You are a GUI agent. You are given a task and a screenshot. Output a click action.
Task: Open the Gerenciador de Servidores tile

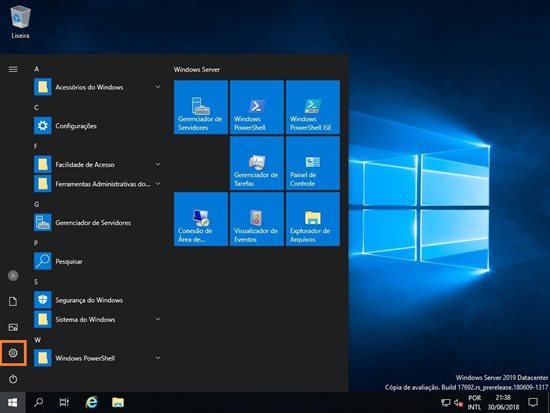pyautogui.click(x=201, y=107)
